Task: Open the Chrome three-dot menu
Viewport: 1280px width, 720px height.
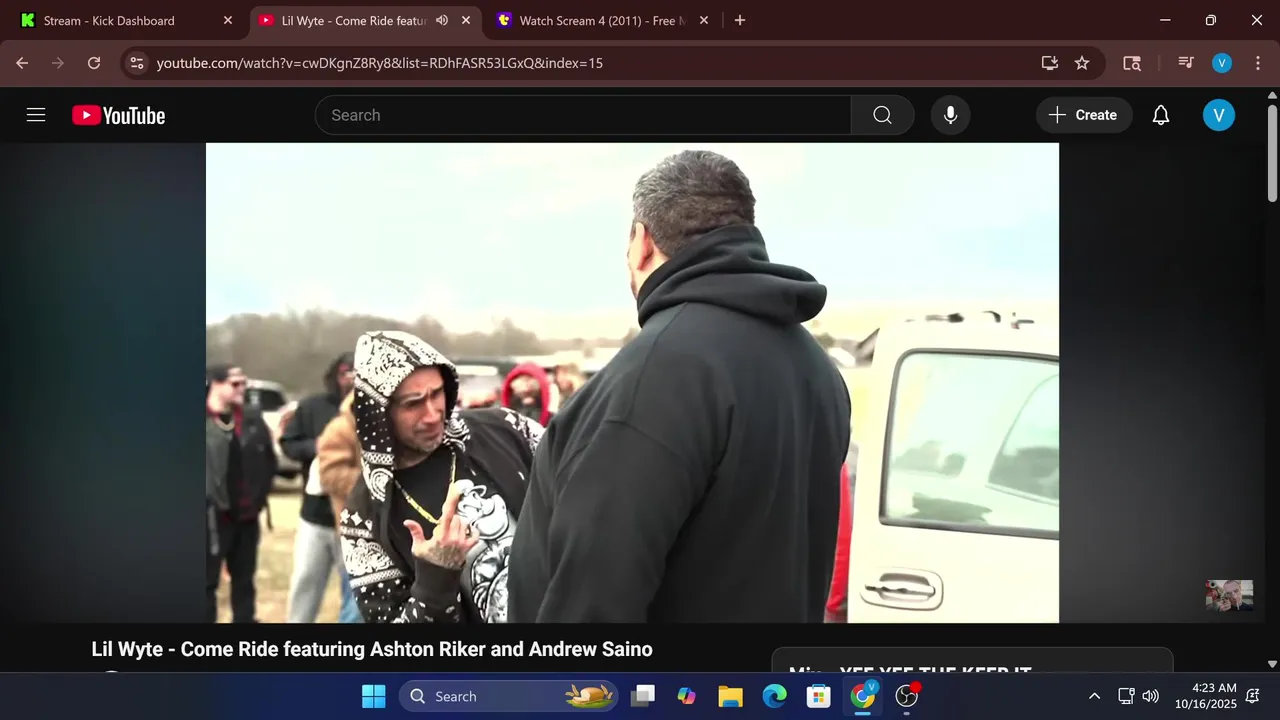Action: 1257,63
